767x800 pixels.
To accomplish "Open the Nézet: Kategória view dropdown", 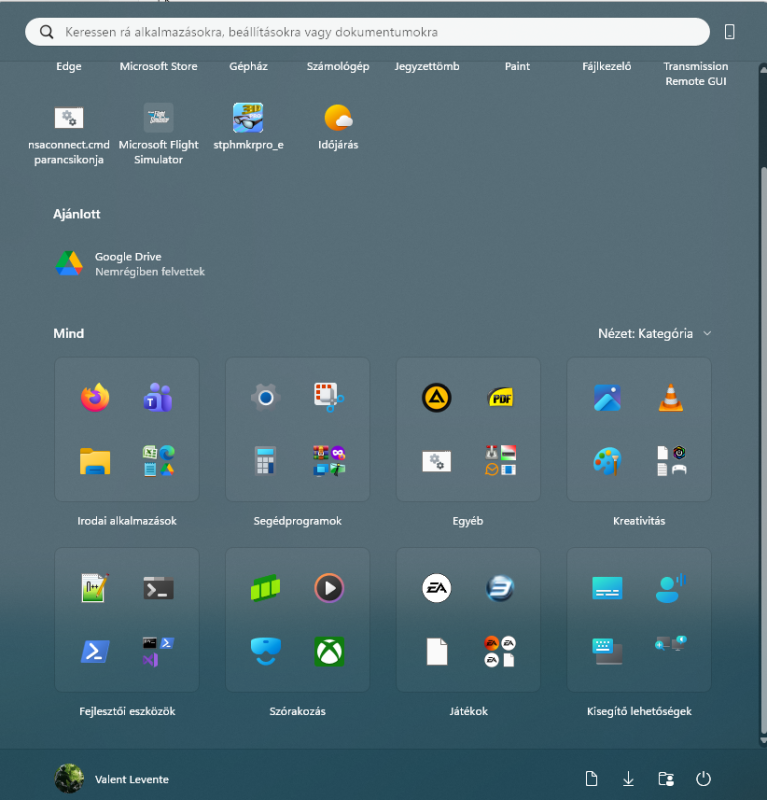I will (x=654, y=334).
